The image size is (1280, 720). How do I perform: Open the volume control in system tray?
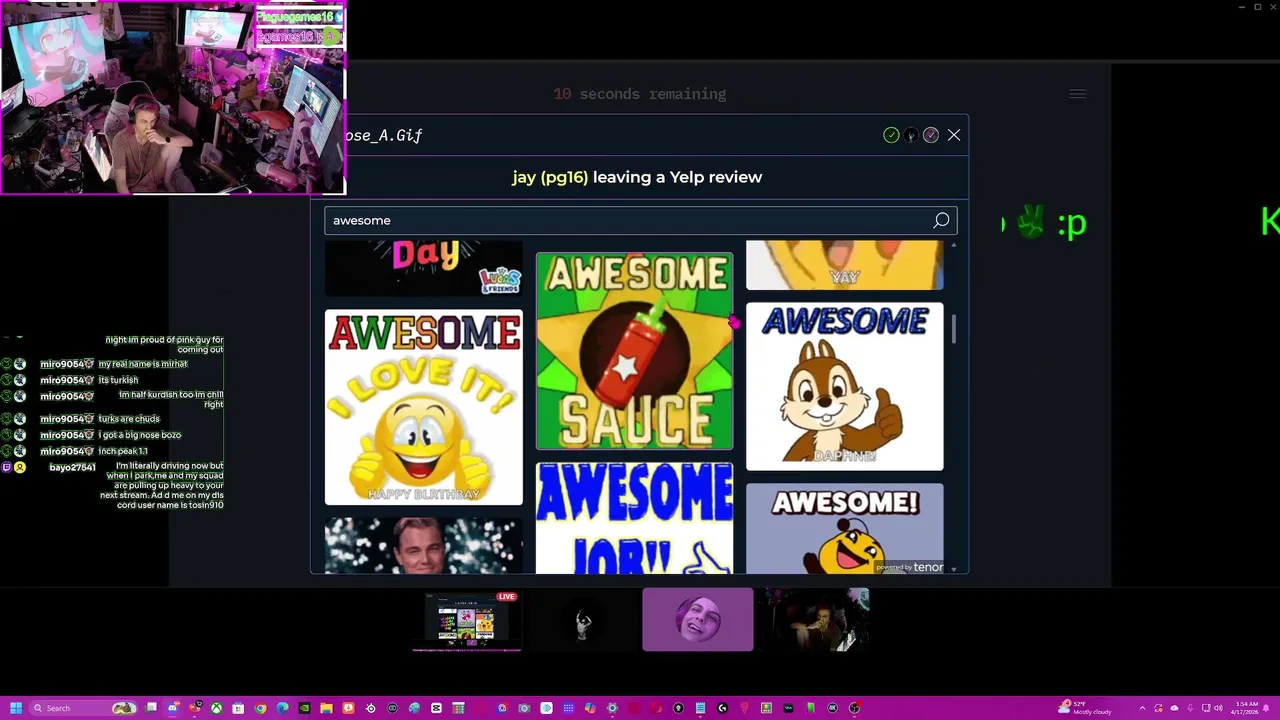[x=1219, y=708]
